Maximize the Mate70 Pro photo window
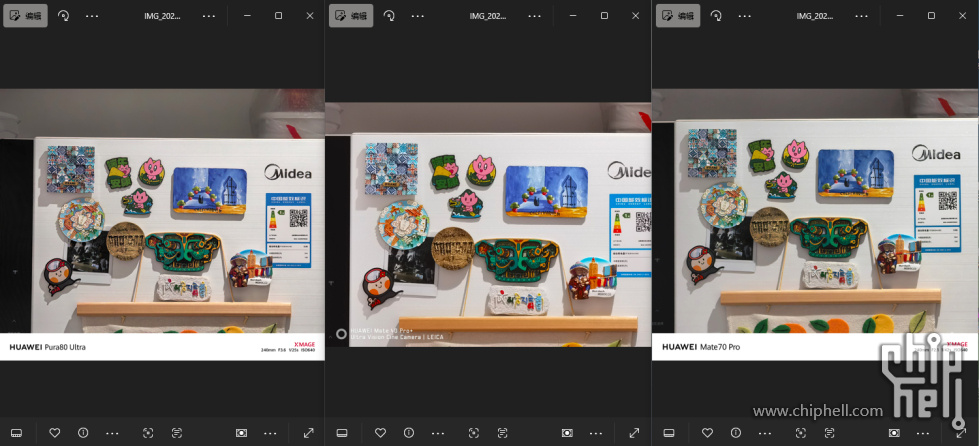The height and width of the screenshot is (446, 979). click(x=931, y=16)
